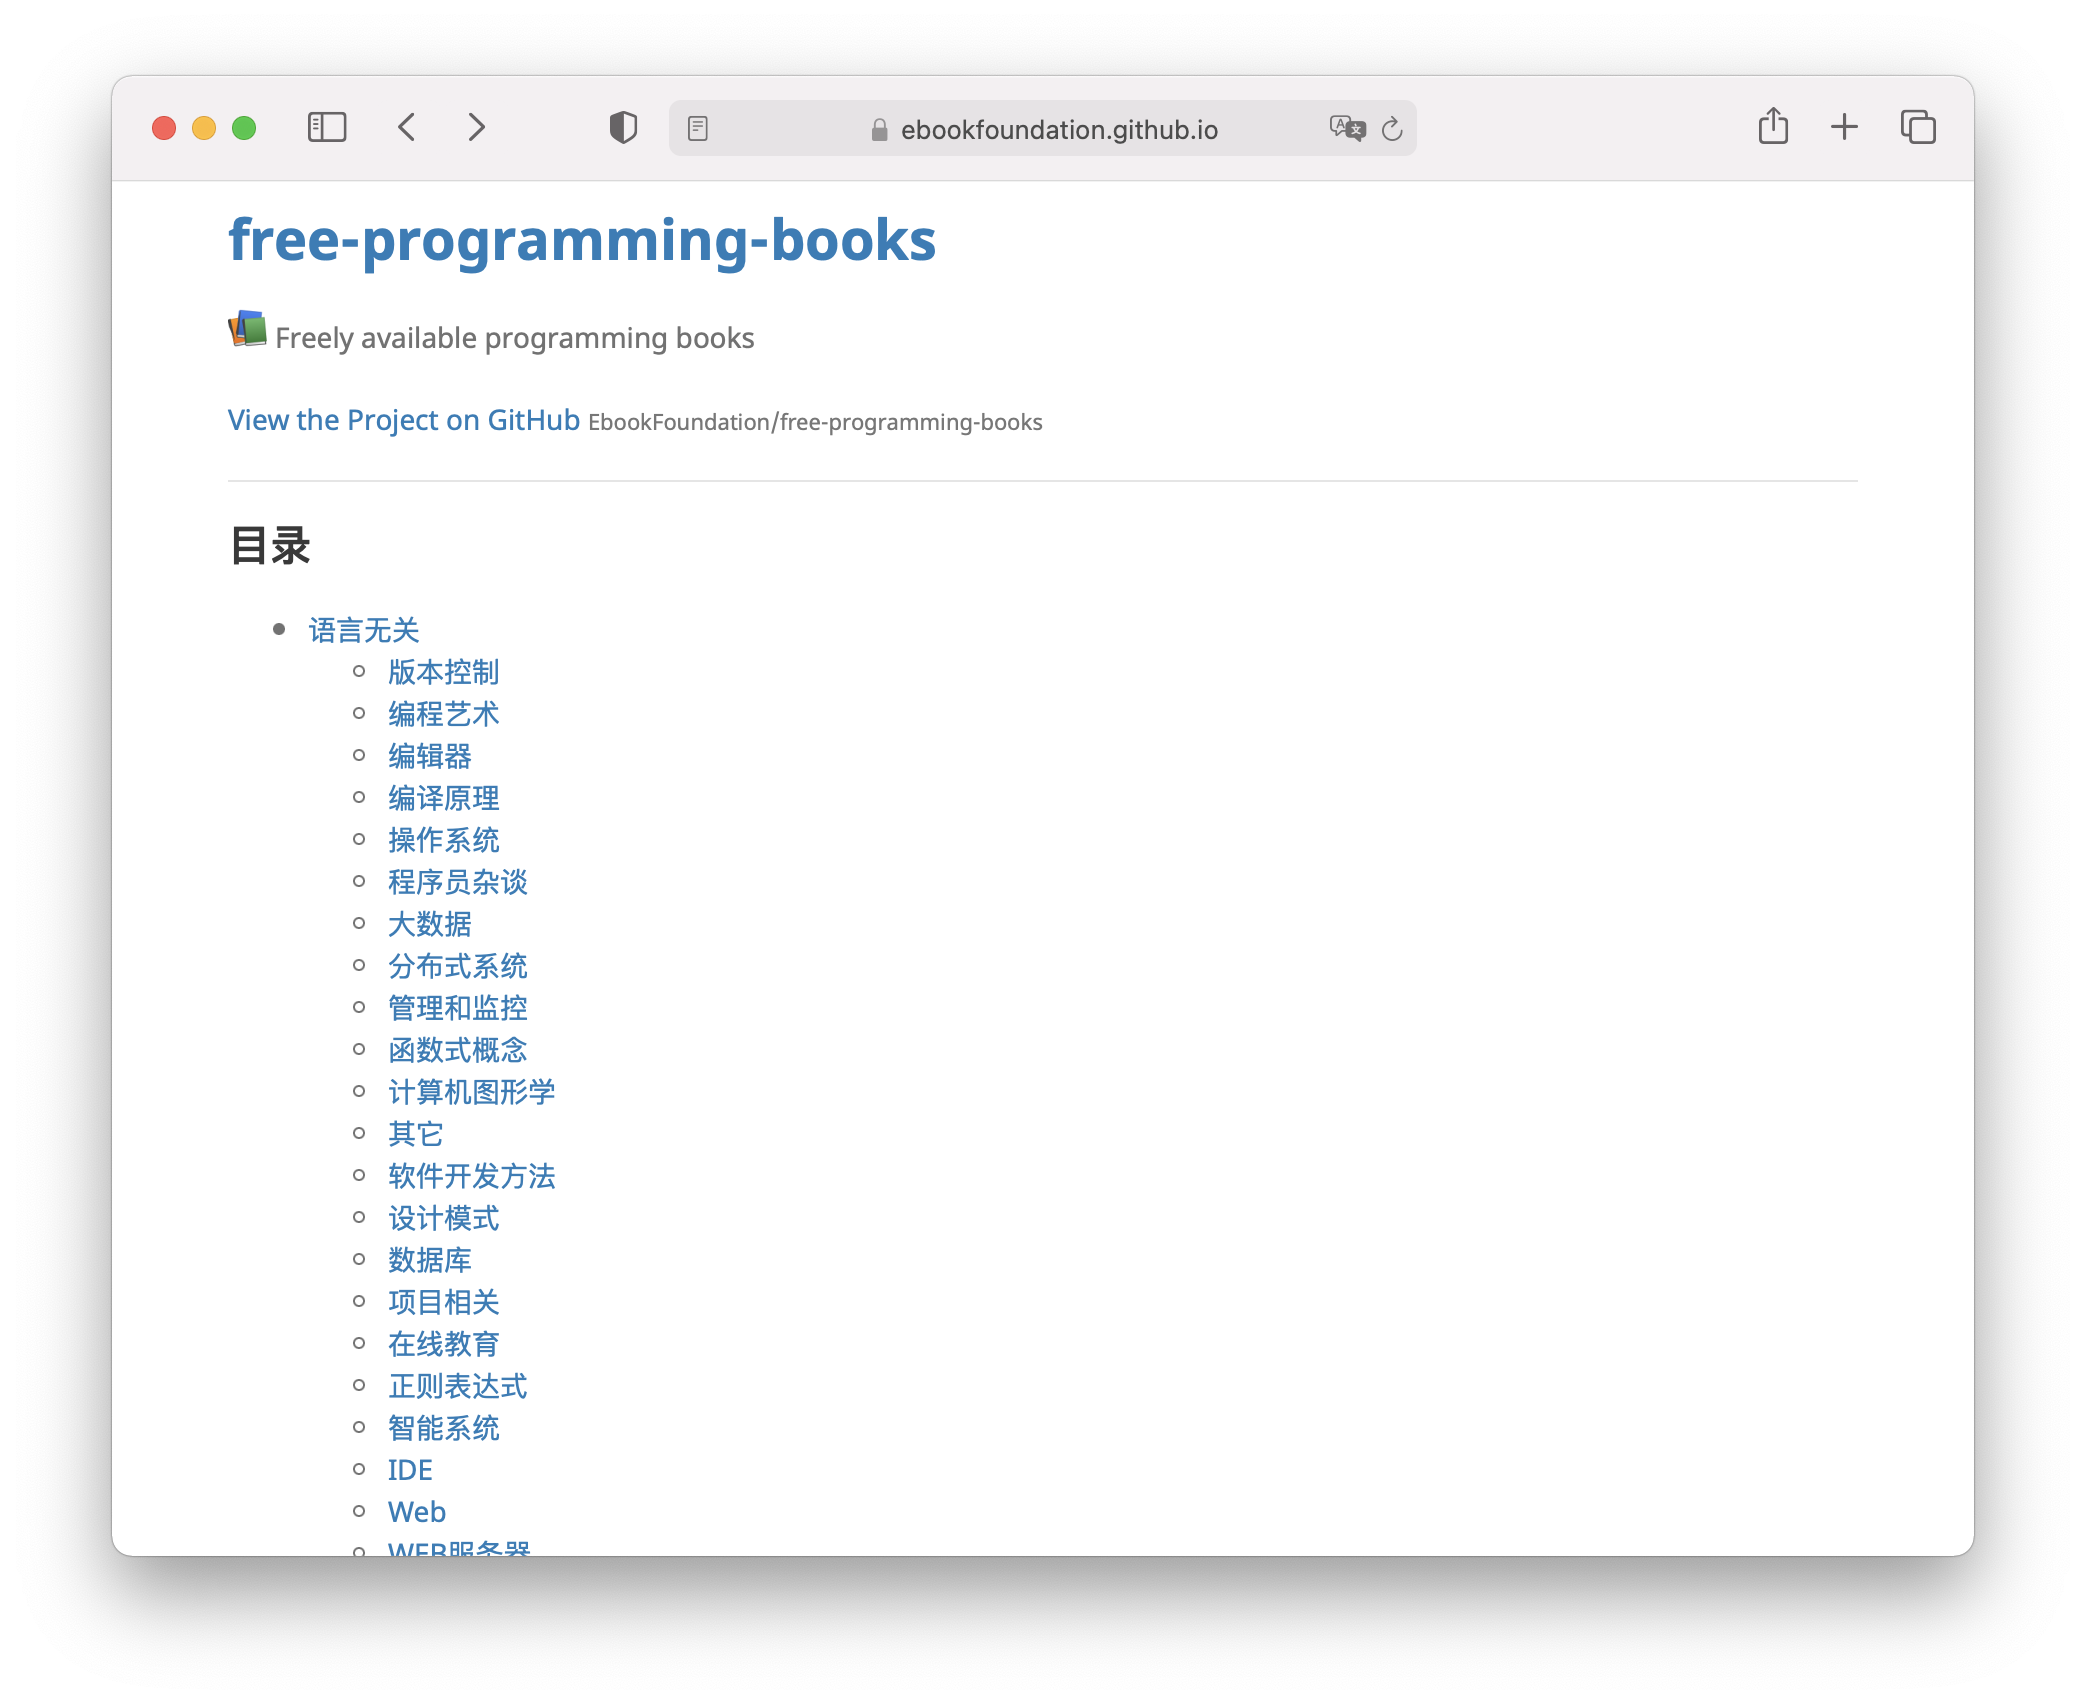Click the Freely available programming books tagline

(515, 338)
